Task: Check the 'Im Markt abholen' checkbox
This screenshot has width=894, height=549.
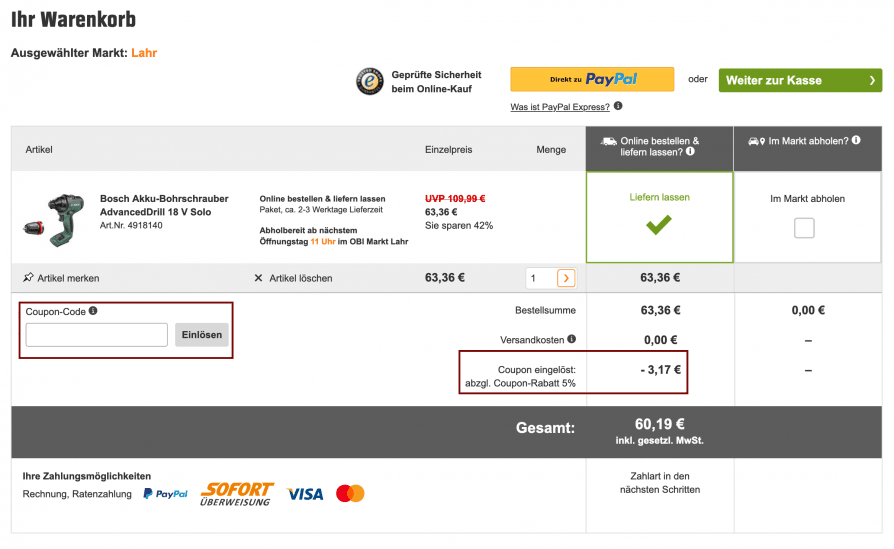Action: (x=804, y=228)
